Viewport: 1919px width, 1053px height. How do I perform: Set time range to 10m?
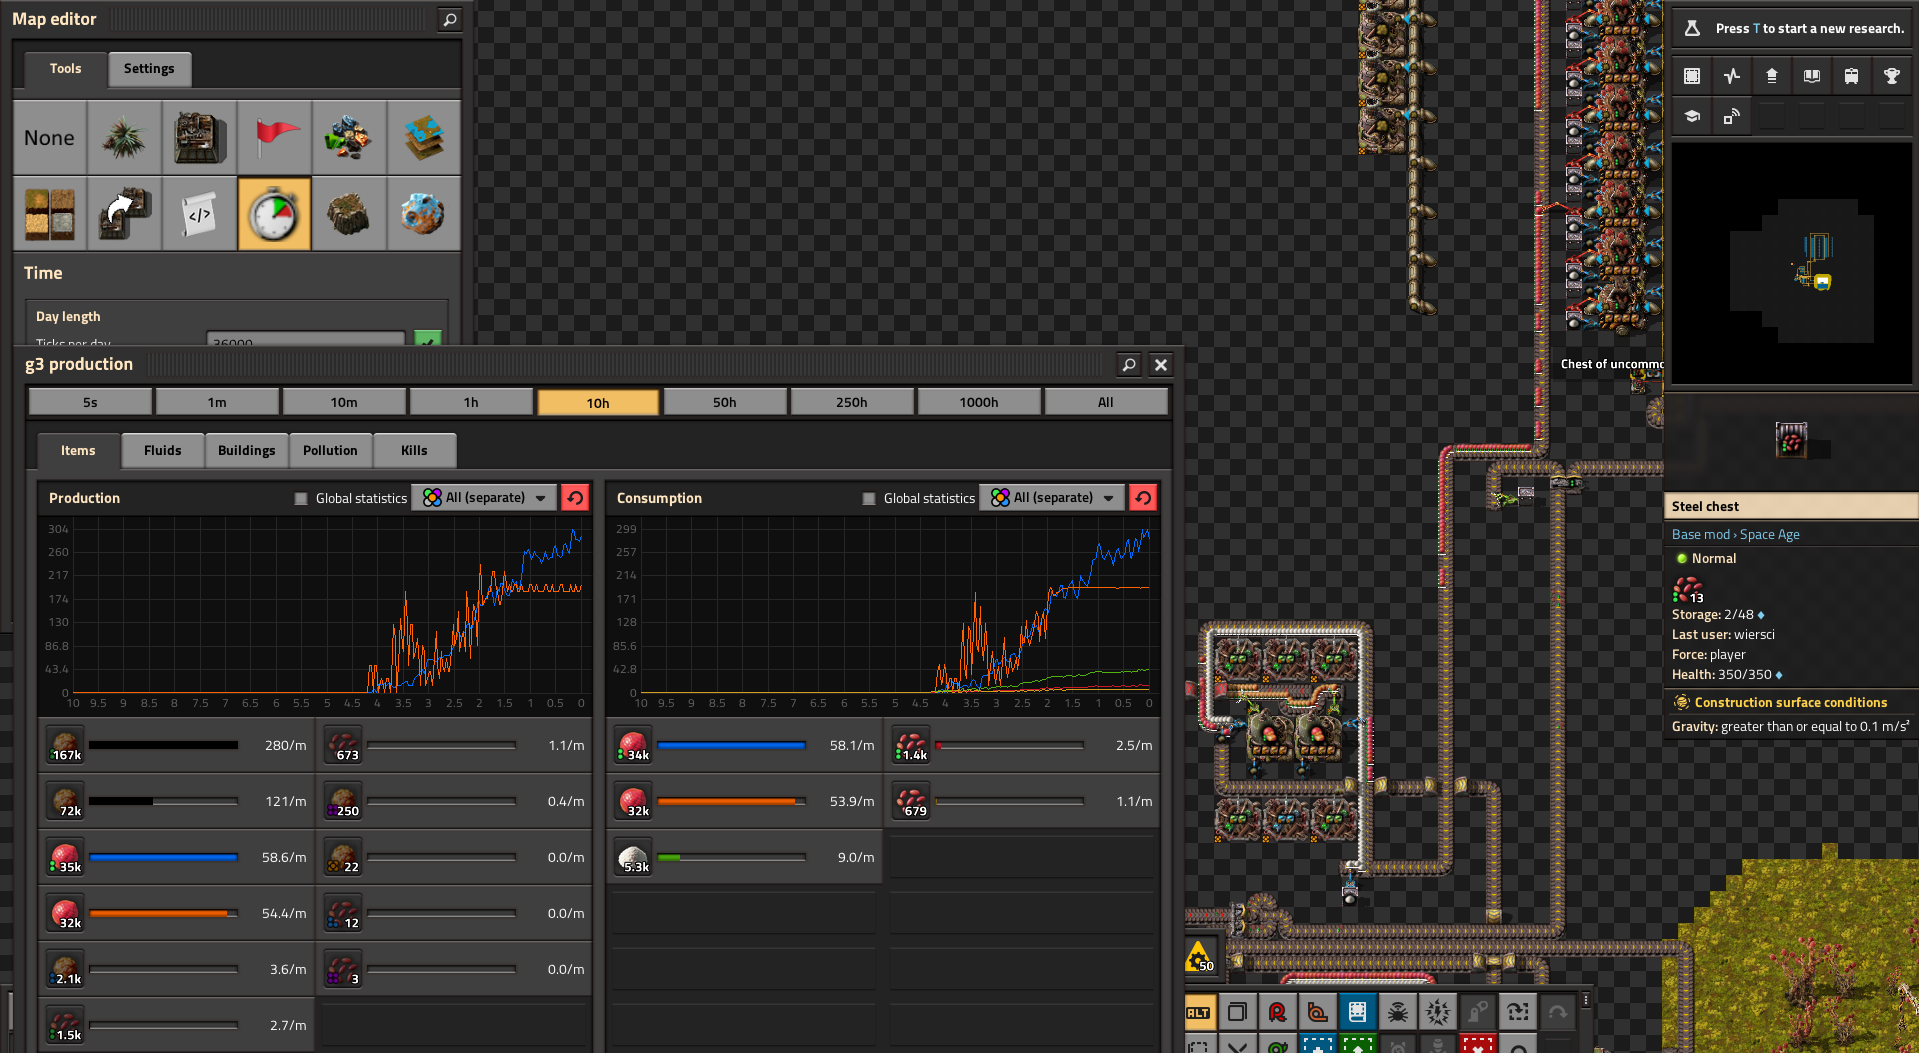[x=344, y=402]
